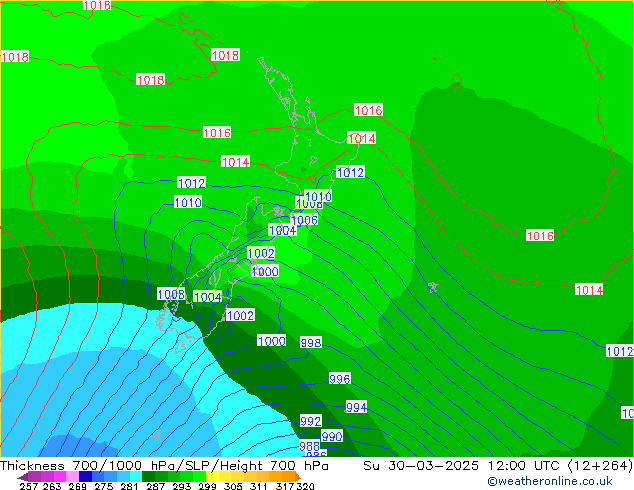The image size is (634, 490).
Task: Click the legend value 257
Action: pos(28,486)
